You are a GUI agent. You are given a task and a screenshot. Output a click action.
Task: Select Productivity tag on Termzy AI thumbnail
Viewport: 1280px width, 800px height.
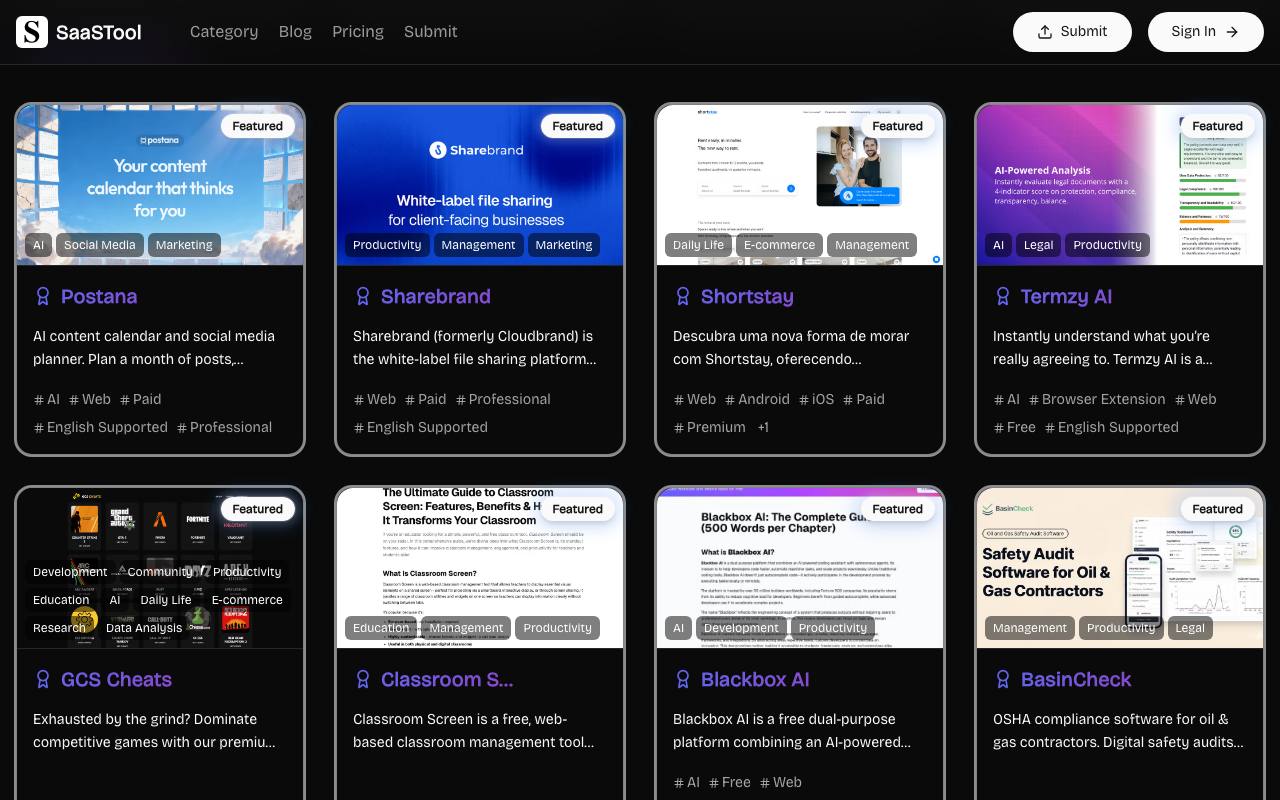click(x=1107, y=245)
